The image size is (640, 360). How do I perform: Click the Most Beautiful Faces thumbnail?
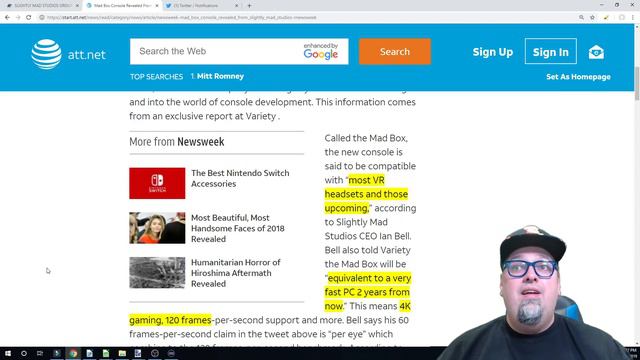[x=157, y=228]
